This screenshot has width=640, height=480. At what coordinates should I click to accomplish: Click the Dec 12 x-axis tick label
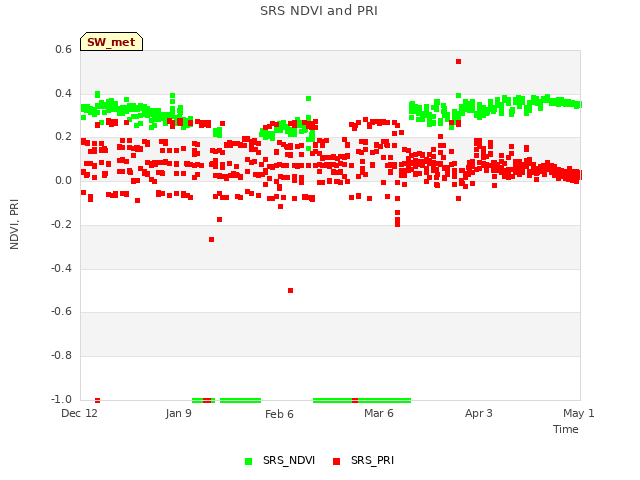pos(80,413)
